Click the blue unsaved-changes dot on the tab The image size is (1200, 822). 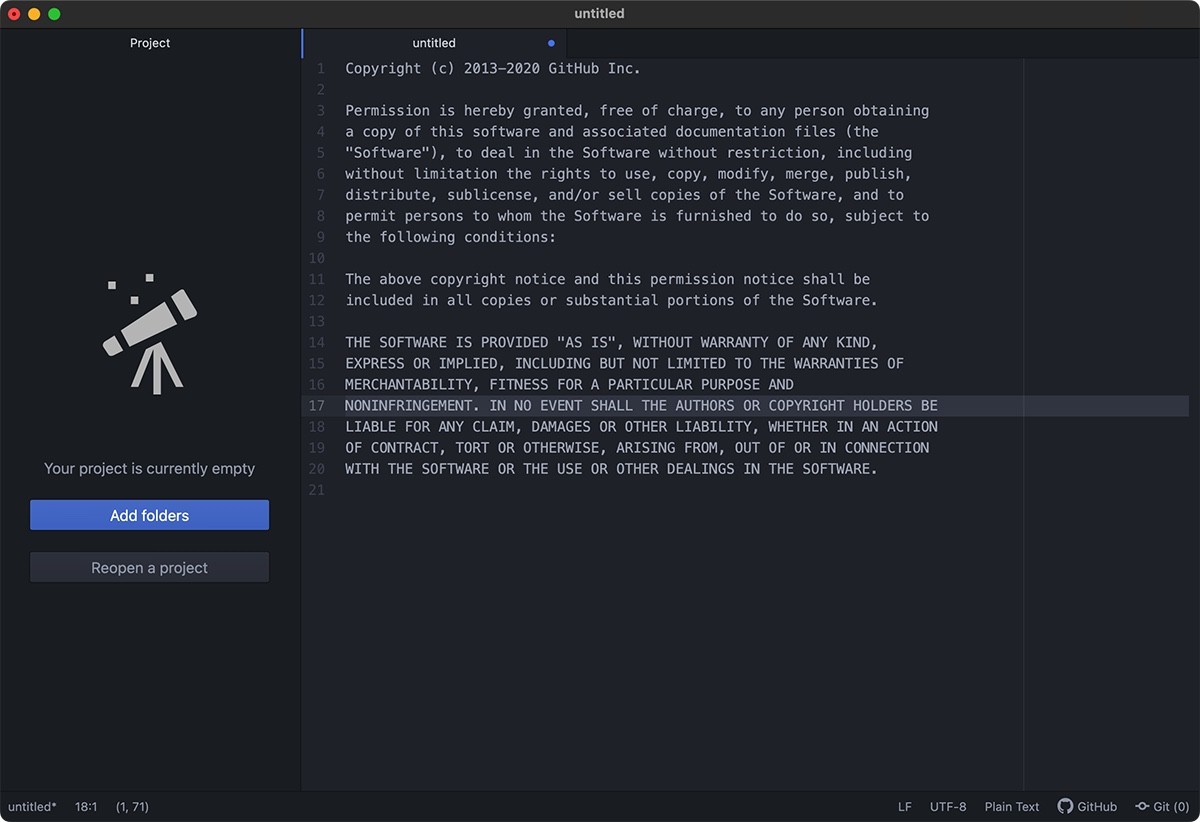pos(550,43)
